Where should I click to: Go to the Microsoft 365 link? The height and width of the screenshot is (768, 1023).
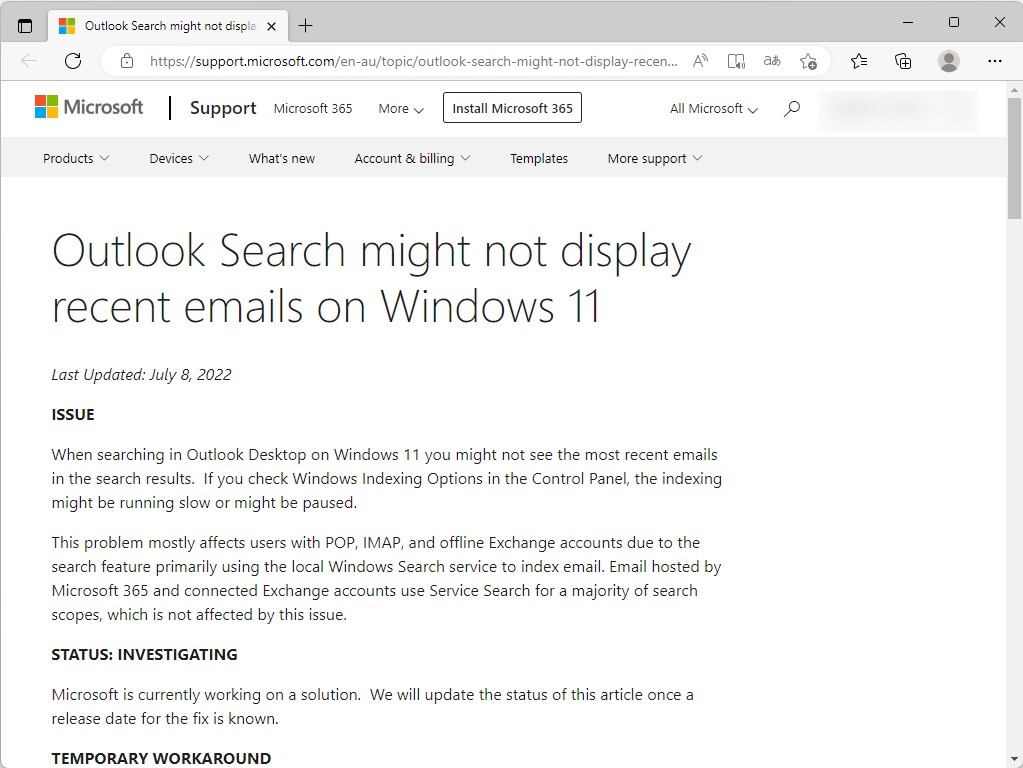(x=313, y=108)
